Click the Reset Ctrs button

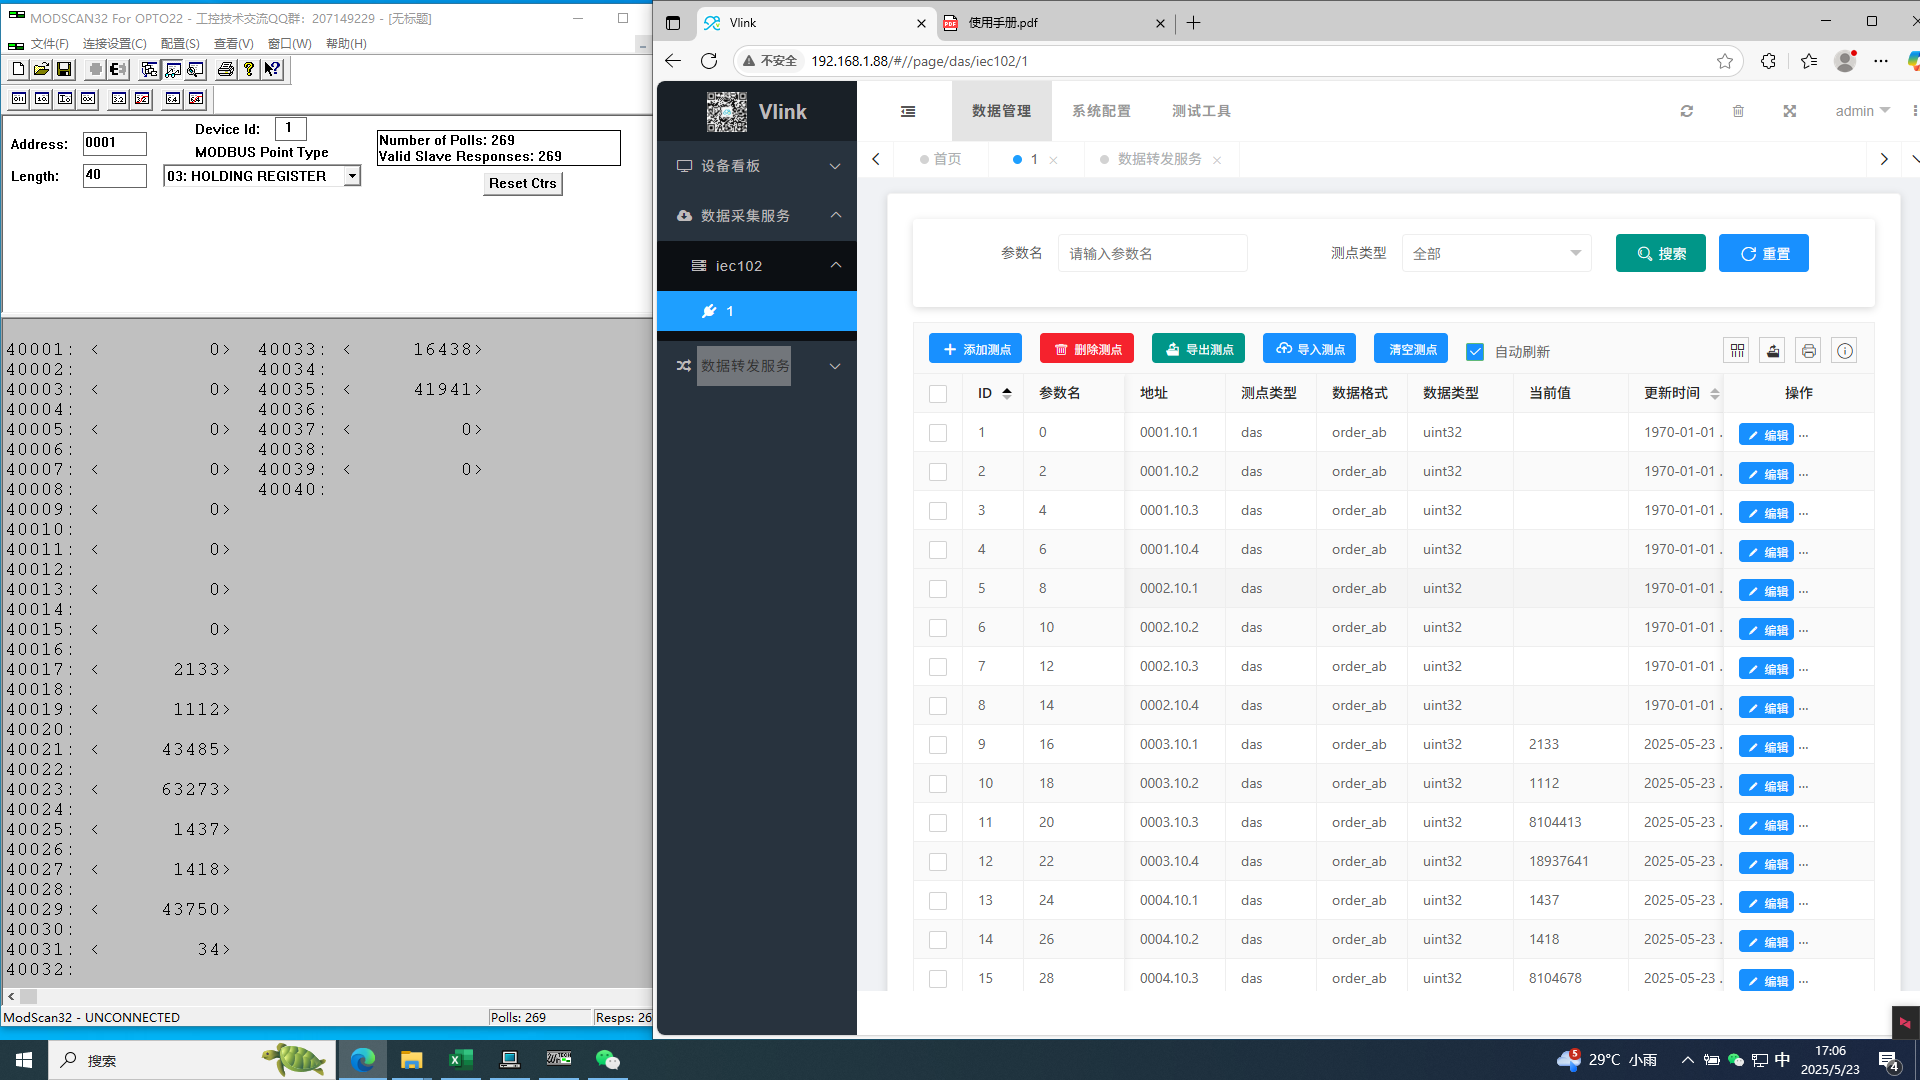[x=522, y=184]
